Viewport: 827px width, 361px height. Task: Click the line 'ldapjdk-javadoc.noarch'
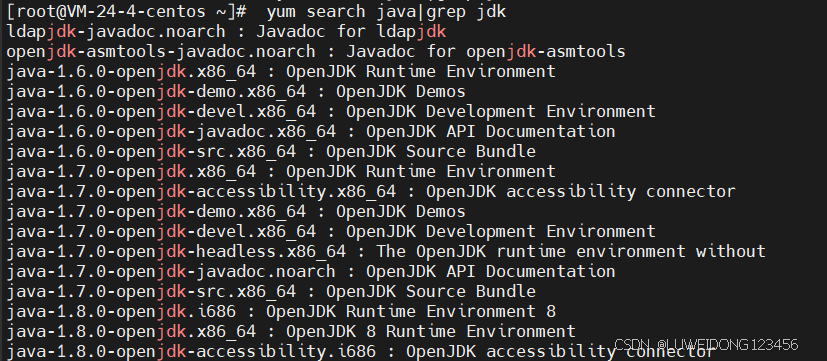[116, 31]
